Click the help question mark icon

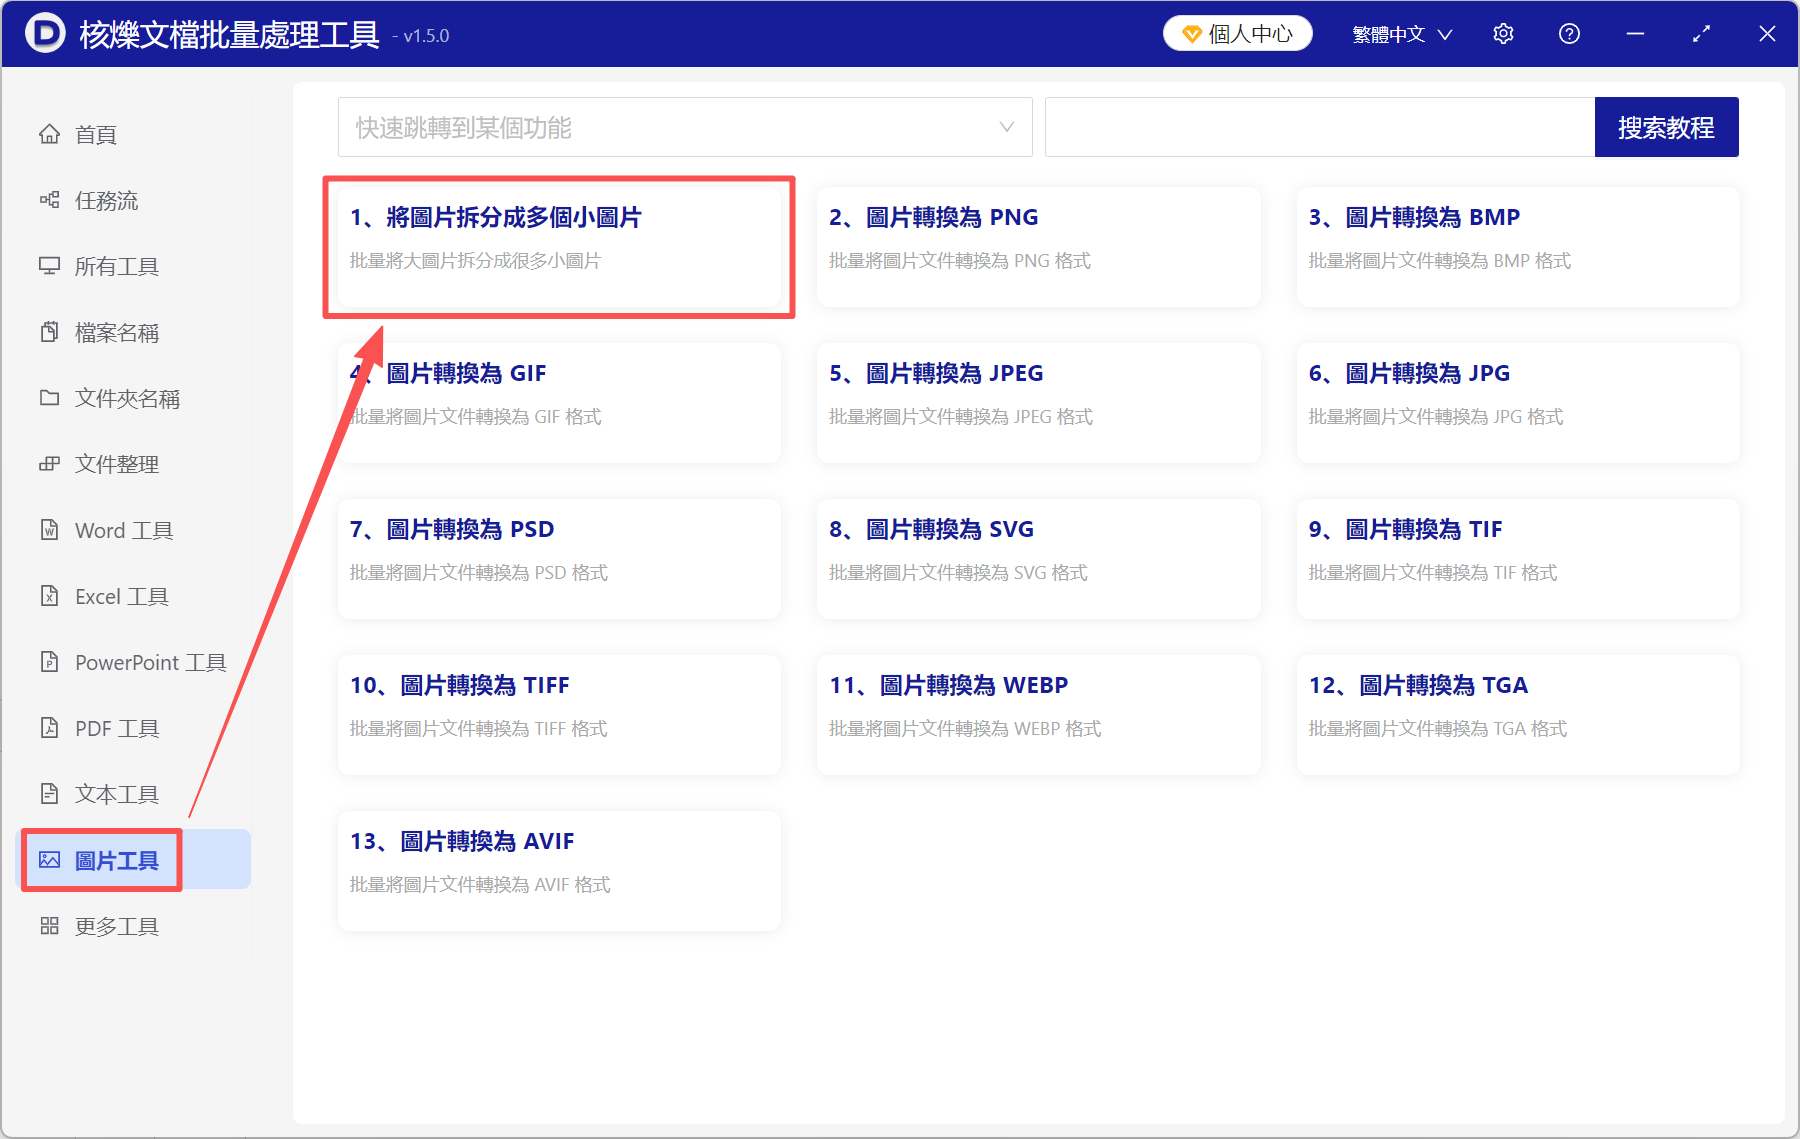tap(1569, 33)
